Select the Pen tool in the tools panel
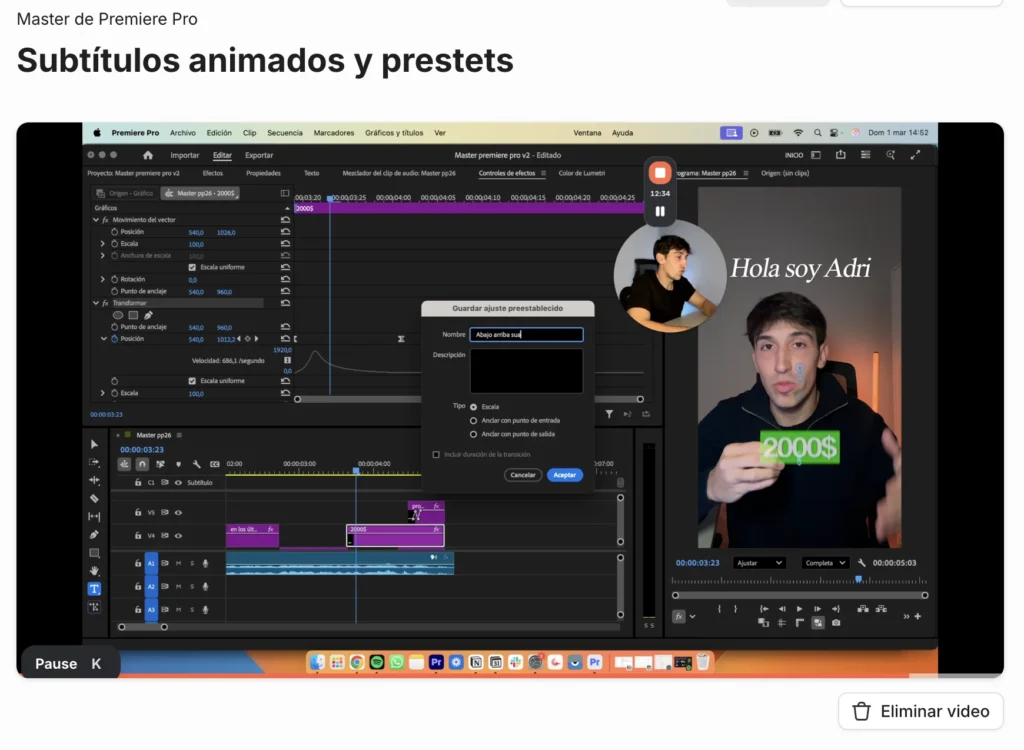1024x750 pixels. pos(94,535)
